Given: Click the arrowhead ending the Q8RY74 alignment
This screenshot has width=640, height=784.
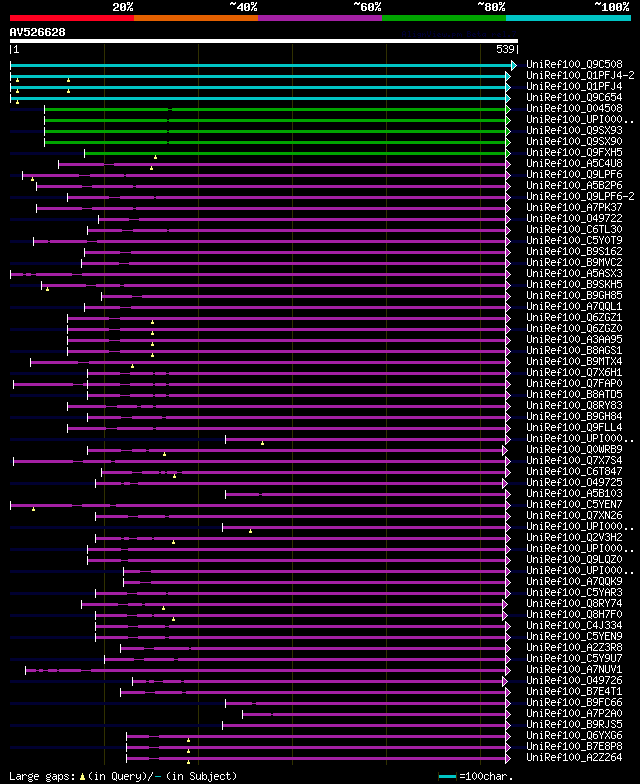Looking at the screenshot, I should (x=505, y=604).
